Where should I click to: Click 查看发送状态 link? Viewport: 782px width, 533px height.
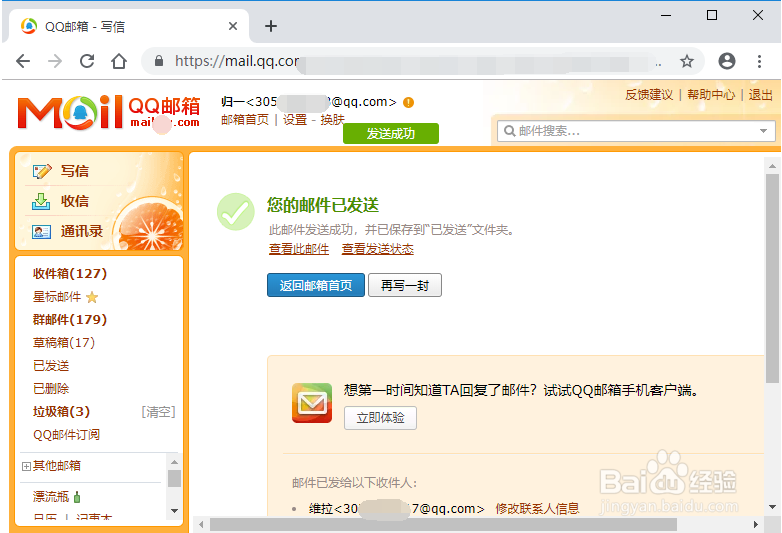pos(378,249)
